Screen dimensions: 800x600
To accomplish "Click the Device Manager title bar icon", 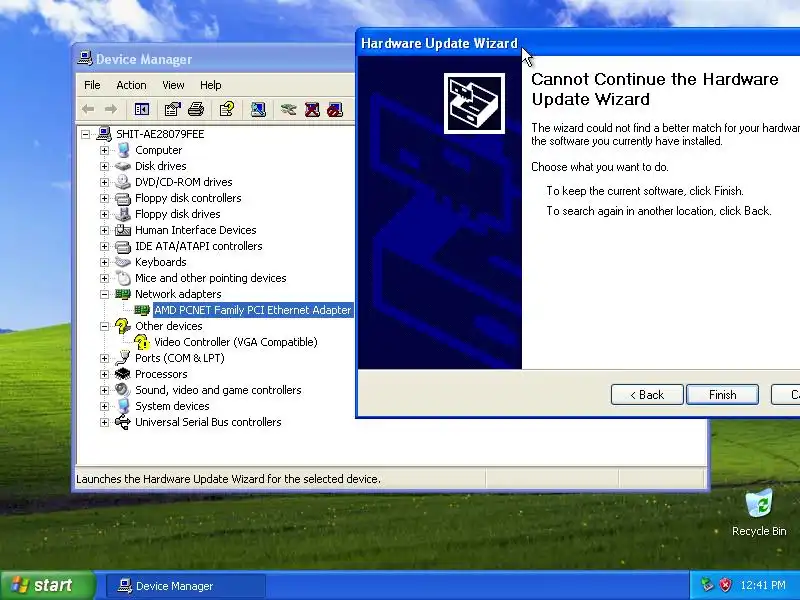I will tap(85, 59).
